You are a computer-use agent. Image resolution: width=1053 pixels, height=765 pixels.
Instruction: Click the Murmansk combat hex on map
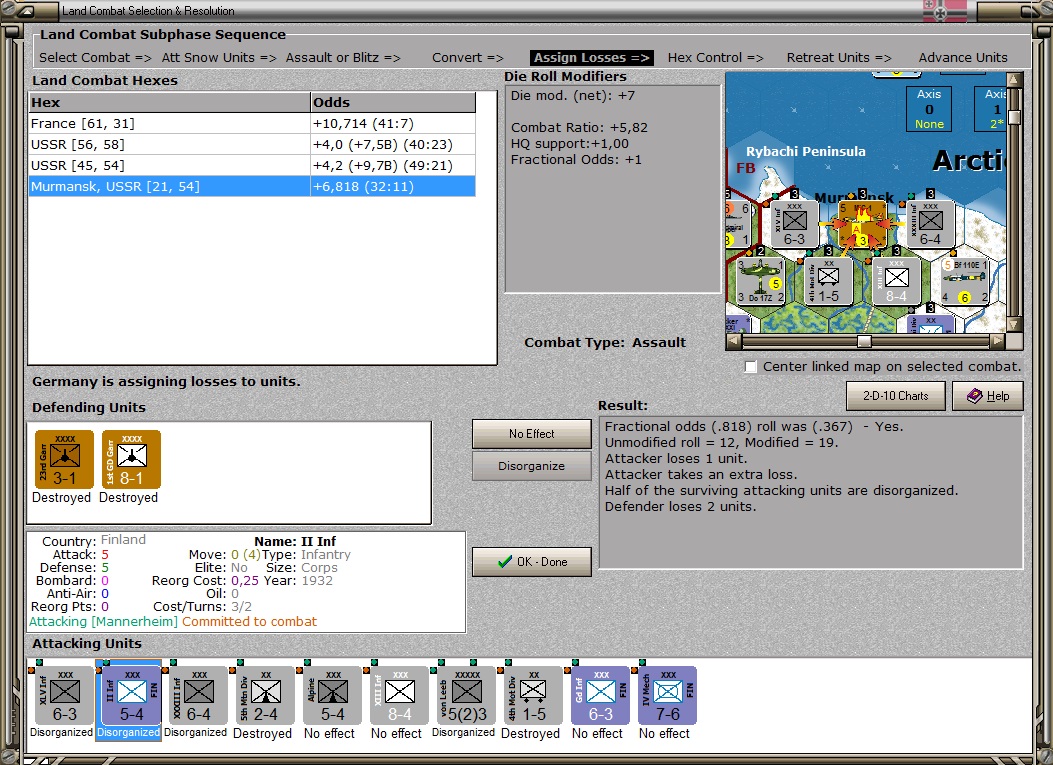point(861,226)
